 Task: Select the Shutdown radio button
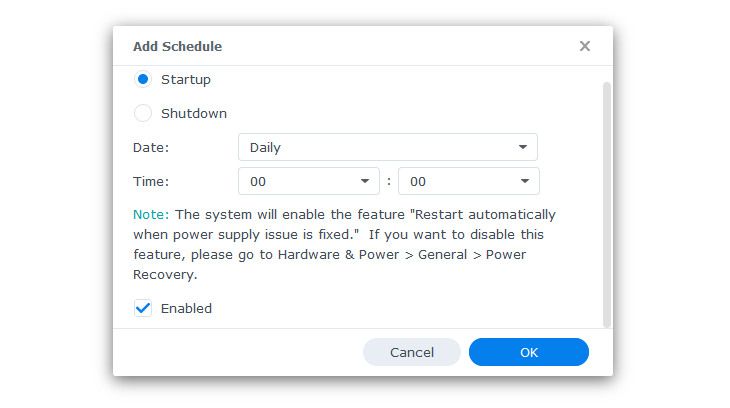(x=143, y=113)
